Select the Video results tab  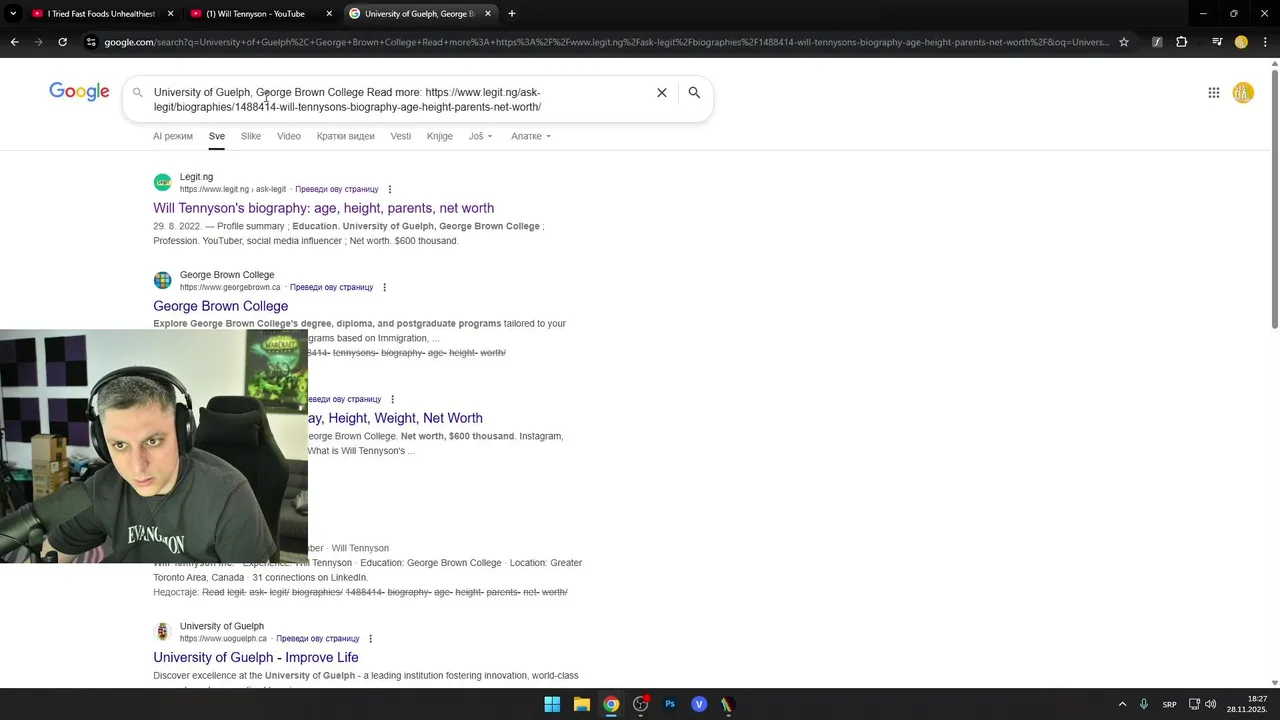pyautogui.click(x=289, y=136)
